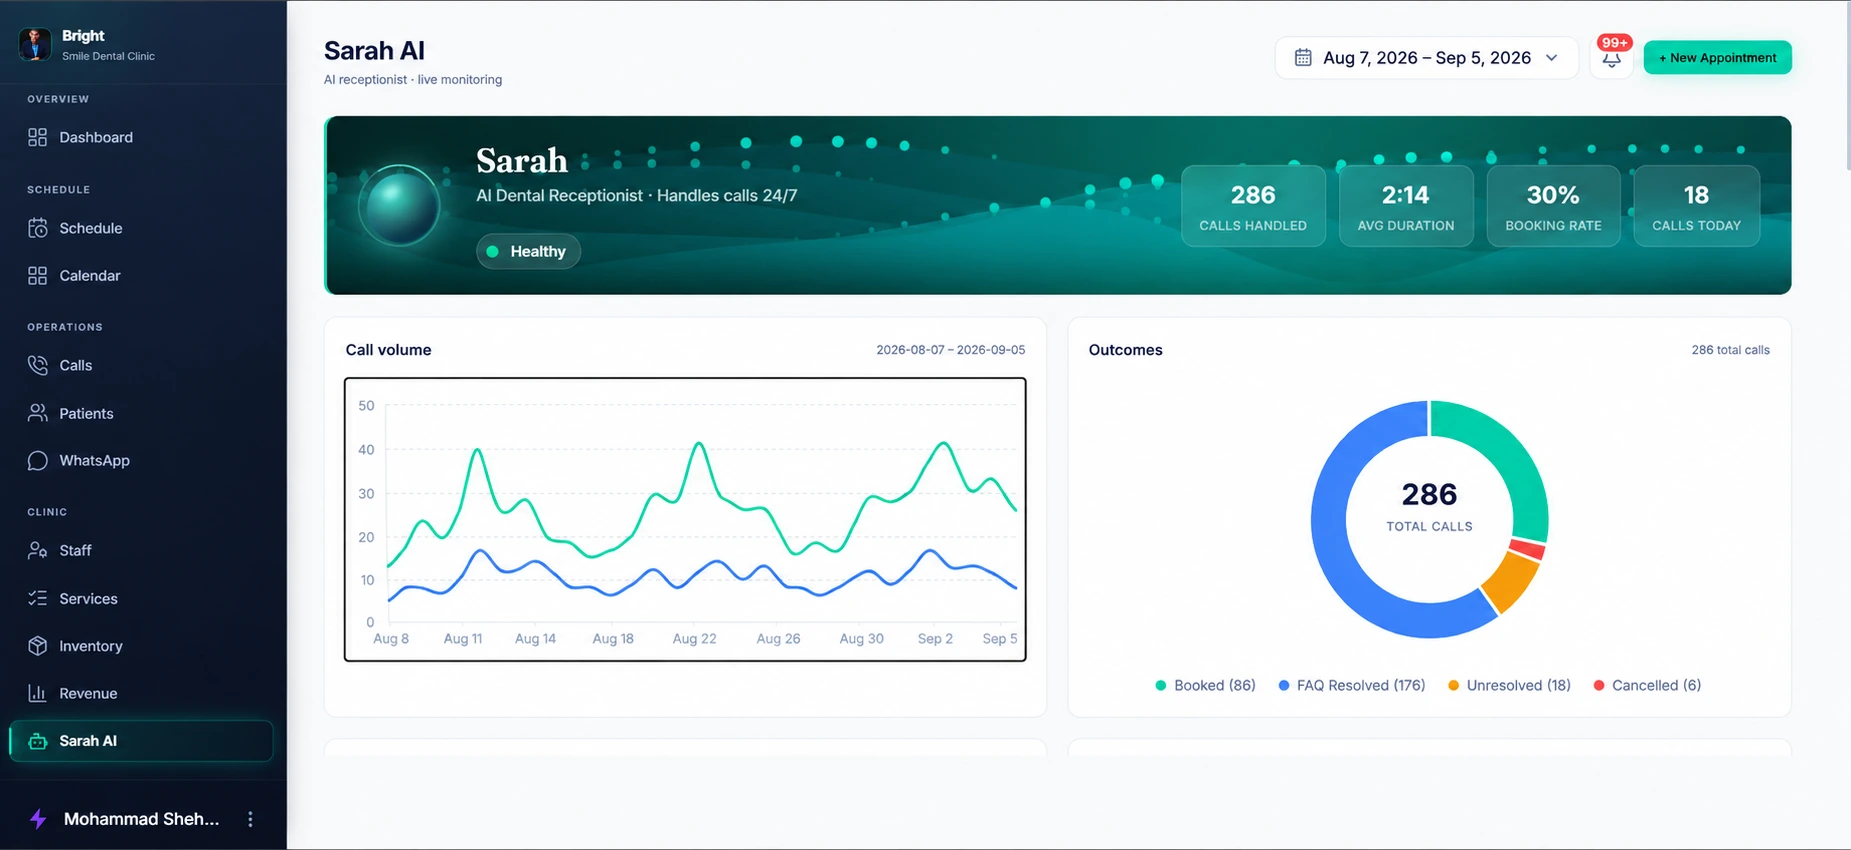Expand the date range dropdown chevron

(x=1551, y=57)
